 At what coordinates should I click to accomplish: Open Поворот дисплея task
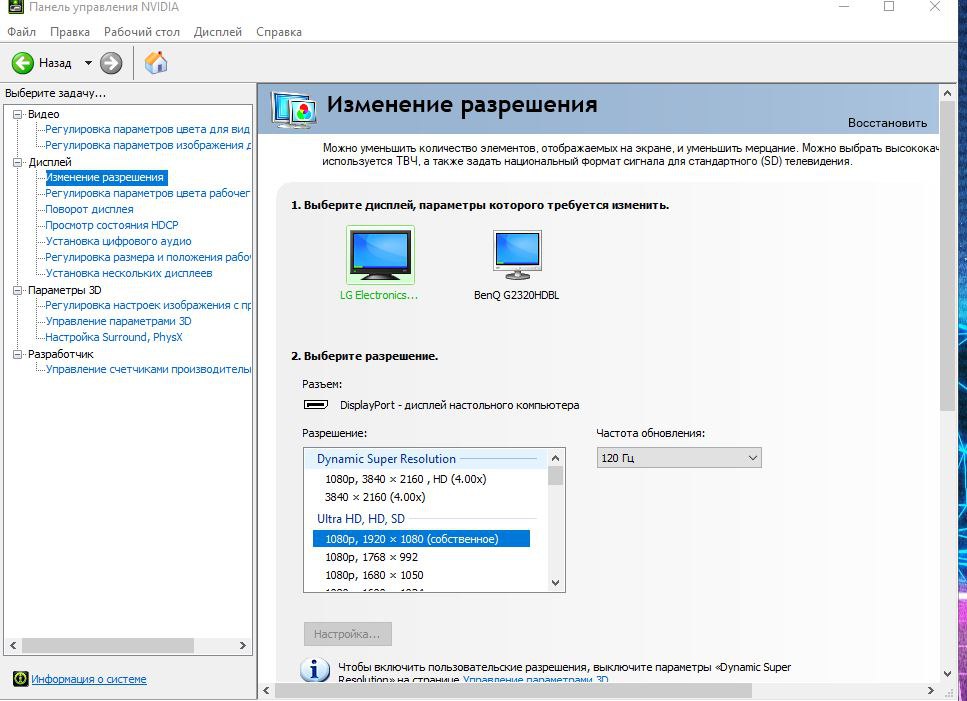(x=89, y=209)
